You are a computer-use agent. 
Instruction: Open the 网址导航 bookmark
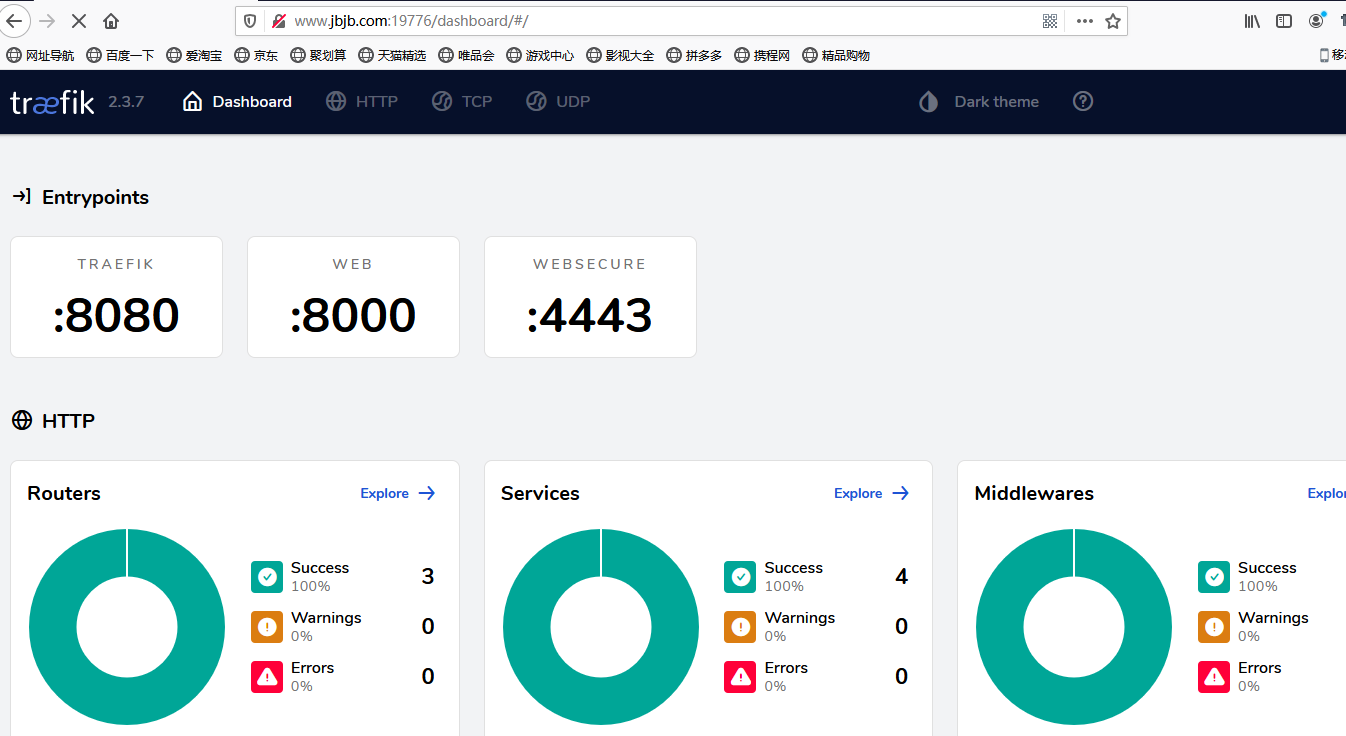40,56
